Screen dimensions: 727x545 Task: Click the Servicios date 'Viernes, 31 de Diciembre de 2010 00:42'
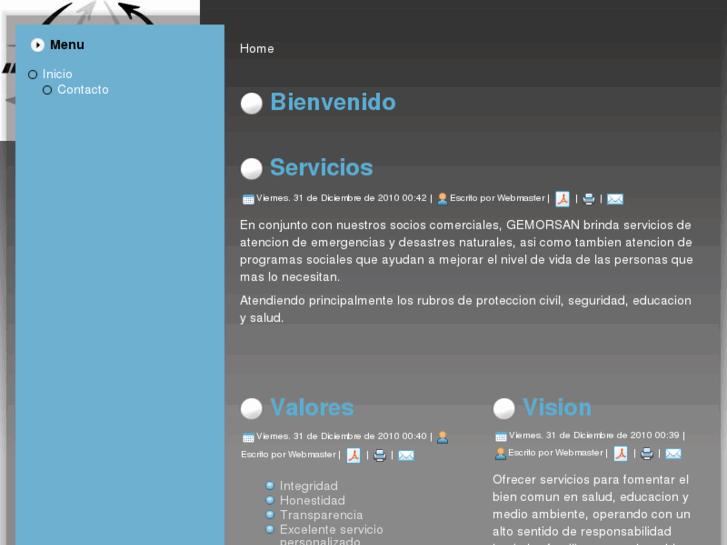[x=341, y=198]
